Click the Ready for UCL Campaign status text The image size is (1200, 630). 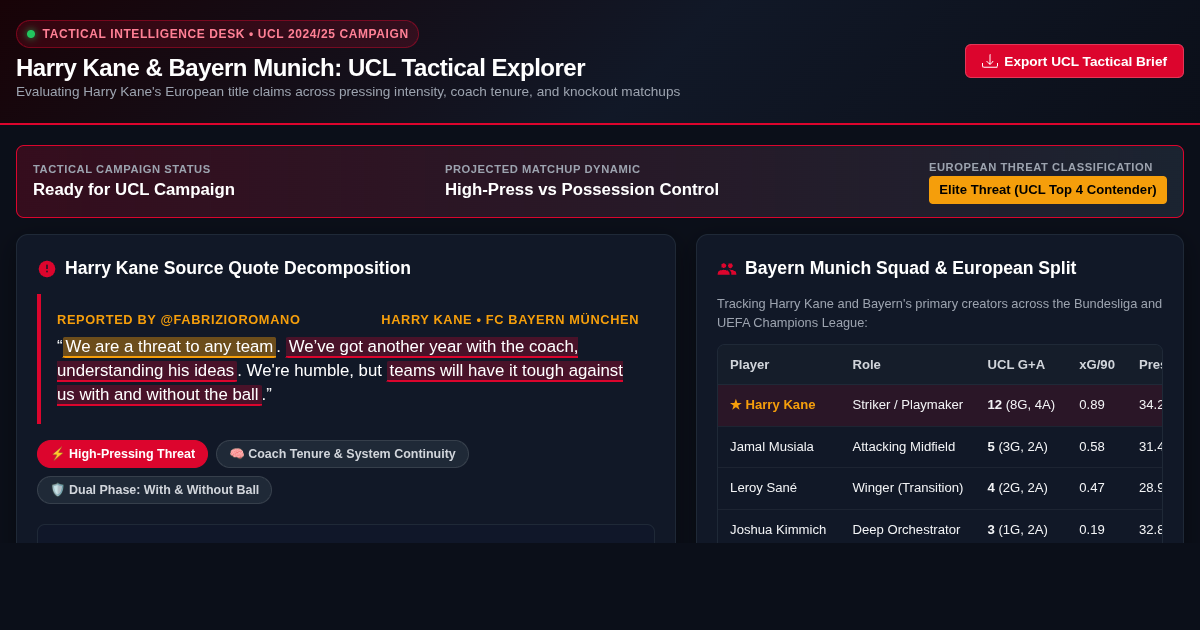click(x=134, y=190)
